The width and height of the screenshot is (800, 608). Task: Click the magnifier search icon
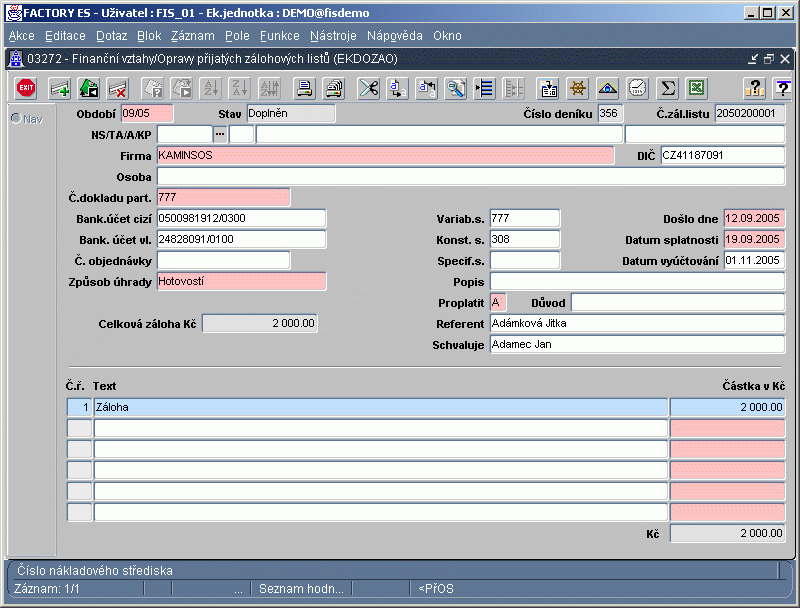(455, 88)
